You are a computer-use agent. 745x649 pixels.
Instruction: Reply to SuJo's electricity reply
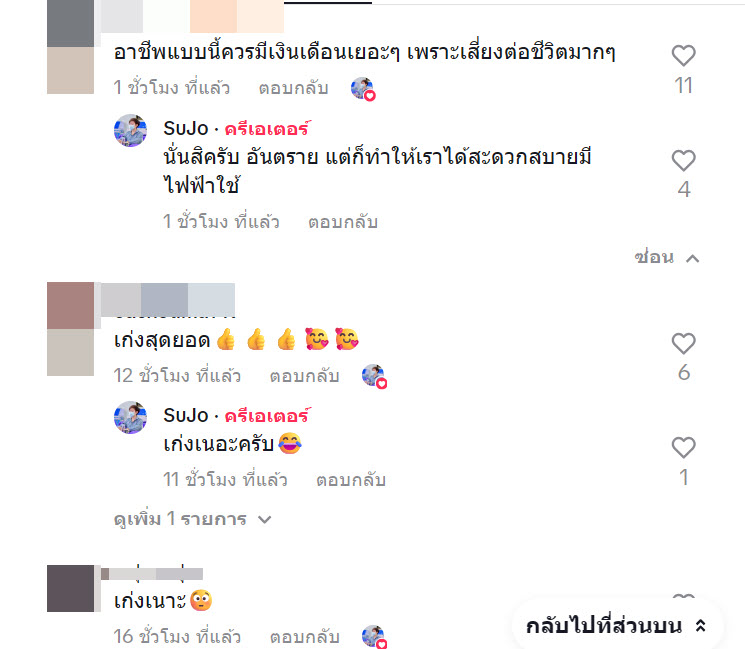coord(343,222)
